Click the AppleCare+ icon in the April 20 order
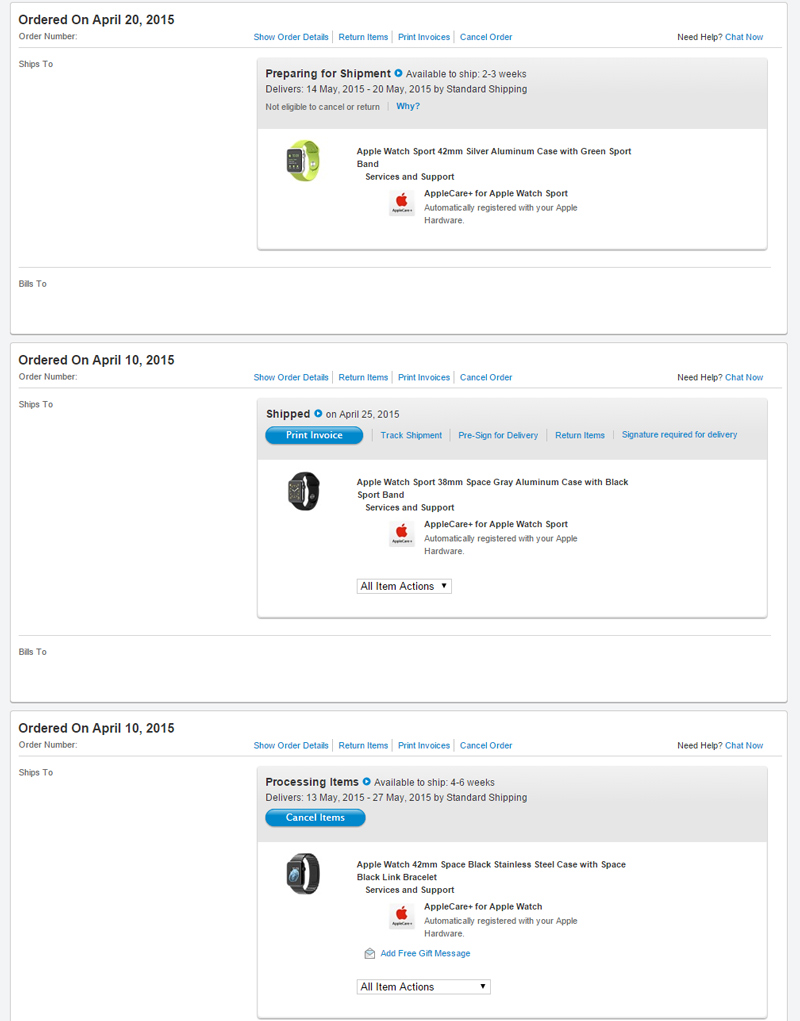The width and height of the screenshot is (800, 1021). pyautogui.click(x=402, y=203)
